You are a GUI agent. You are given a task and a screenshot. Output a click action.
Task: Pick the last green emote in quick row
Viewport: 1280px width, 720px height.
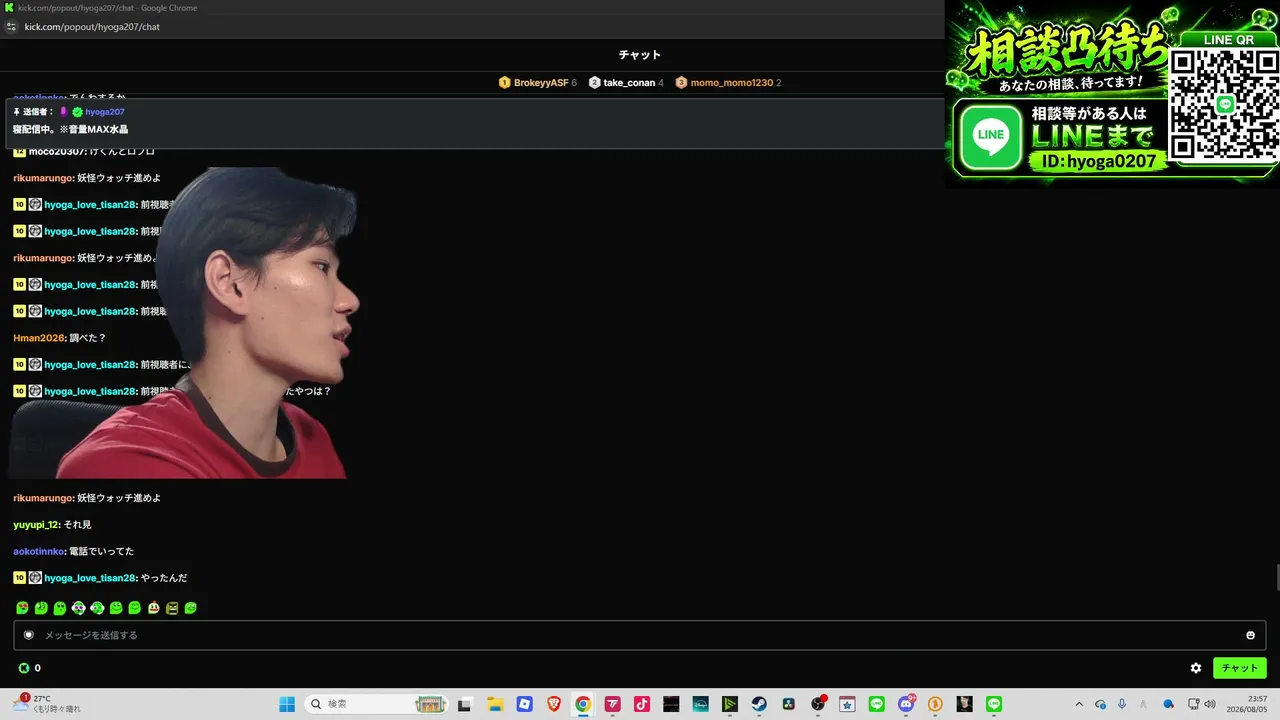[191, 608]
